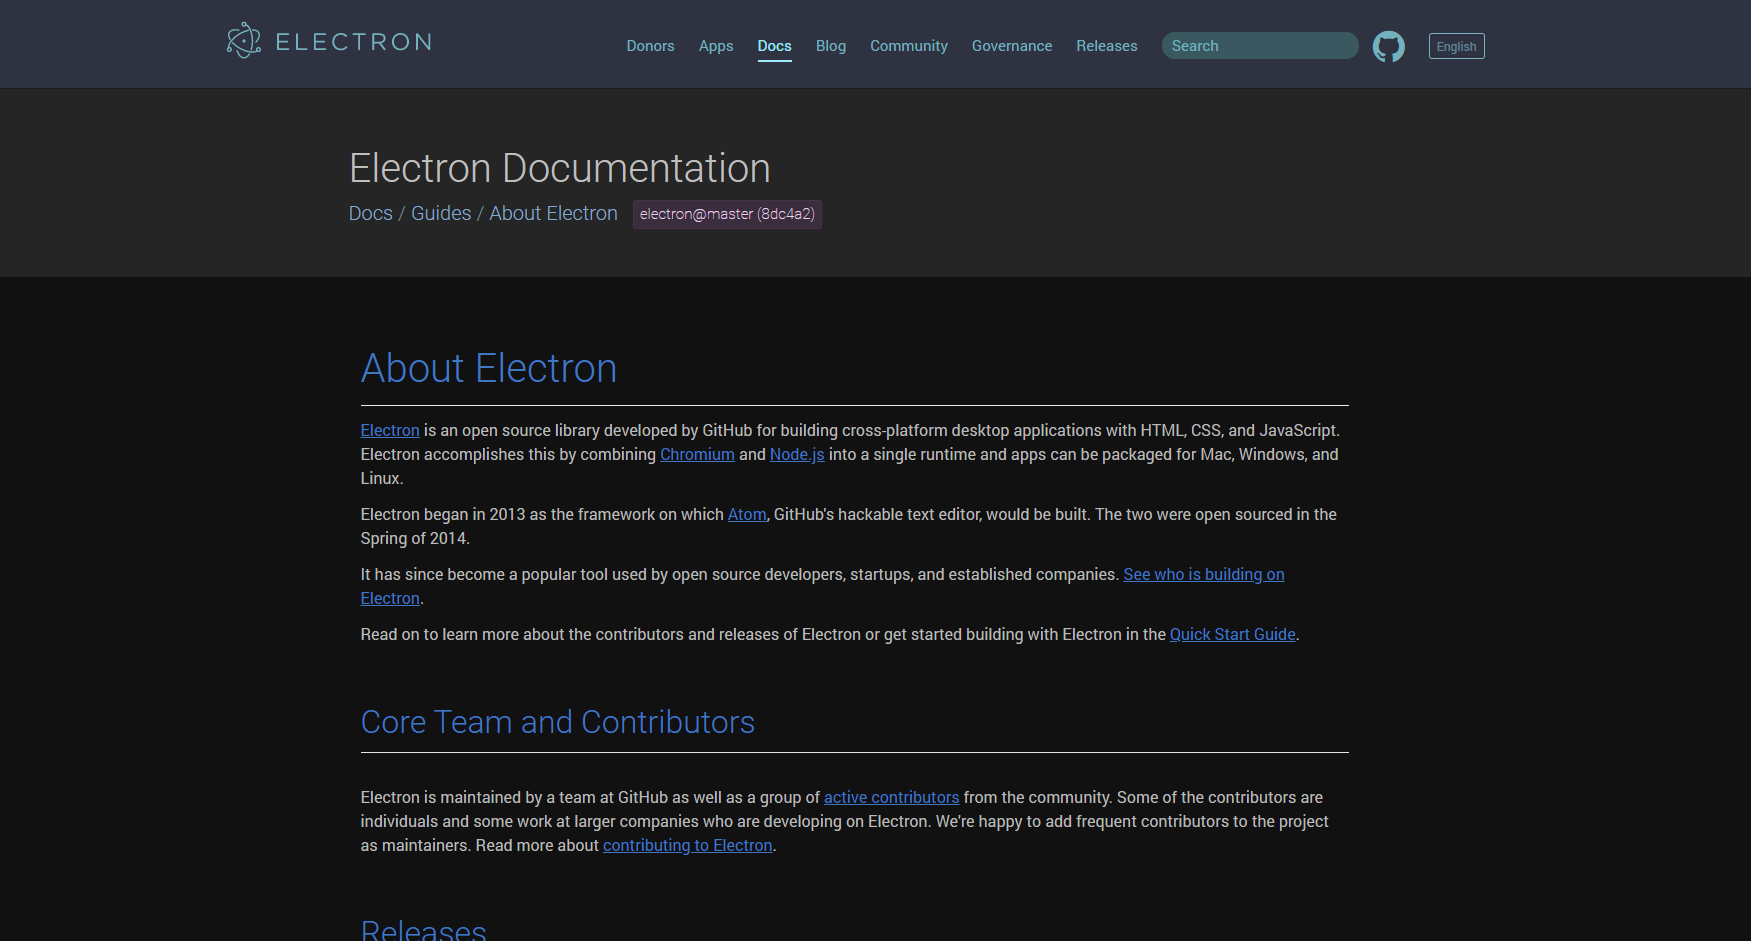Click the text 'Spring of 2014.'
Image resolution: width=1751 pixels, height=941 pixels.
tap(415, 538)
